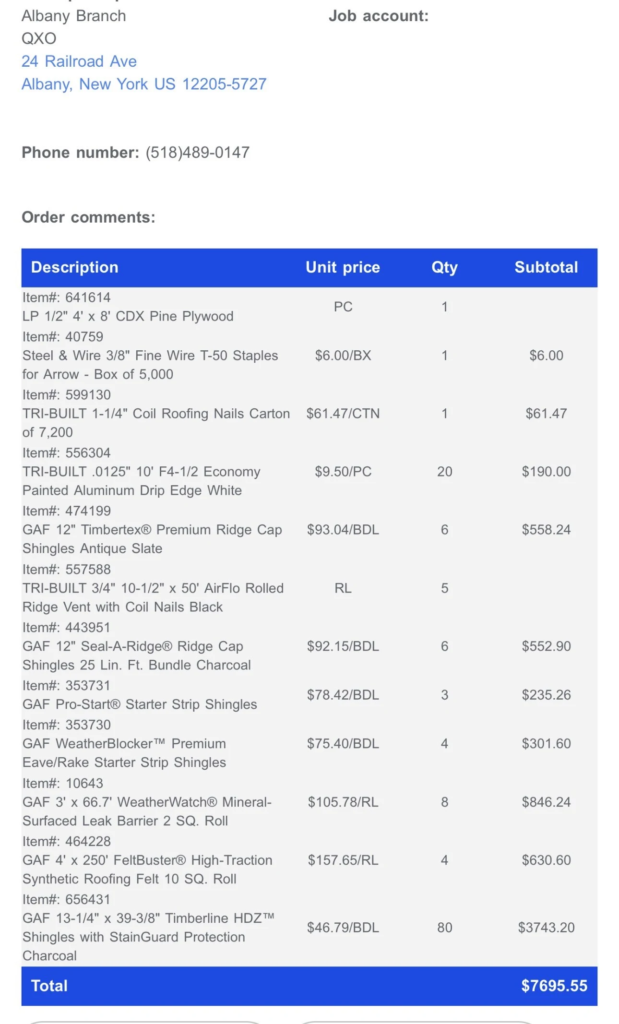Click the Description column header
619x1024 pixels.
(x=74, y=267)
